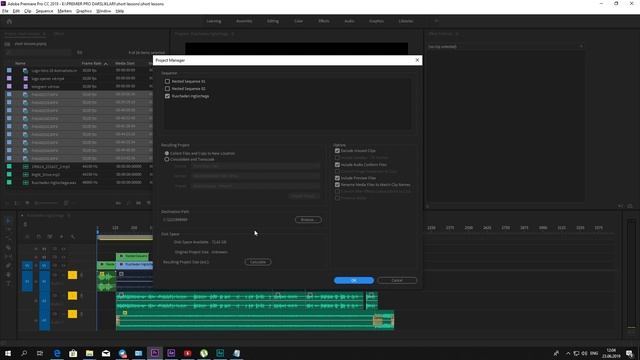
Task: Click the Add Marker icon in timeline
Action: coord(62,236)
